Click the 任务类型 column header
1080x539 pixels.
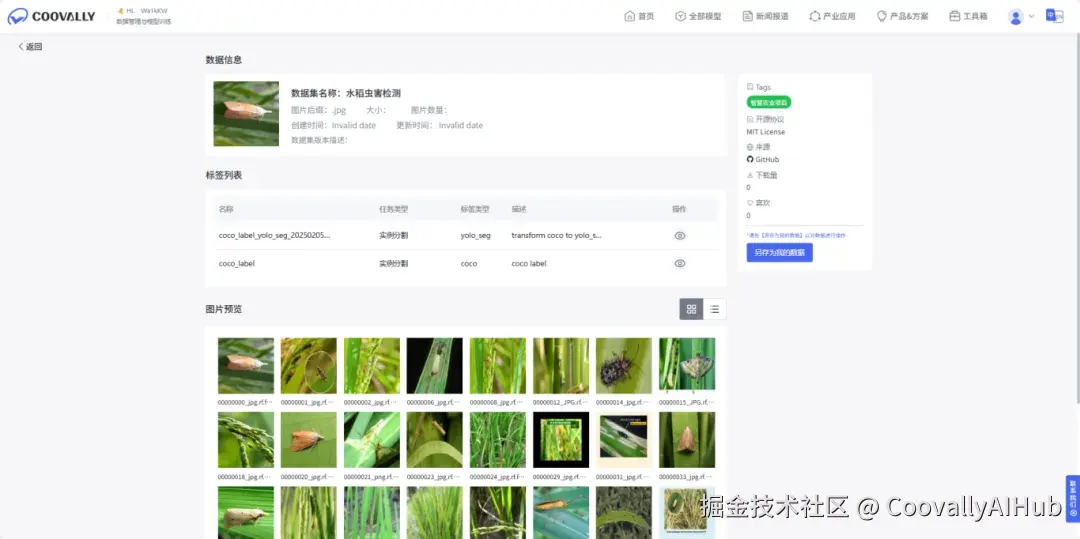[393, 209]
